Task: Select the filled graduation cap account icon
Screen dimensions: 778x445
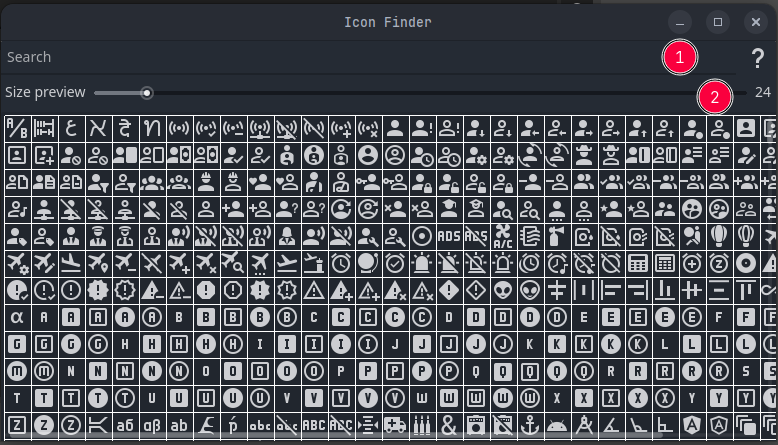Action: coord(449,209)
